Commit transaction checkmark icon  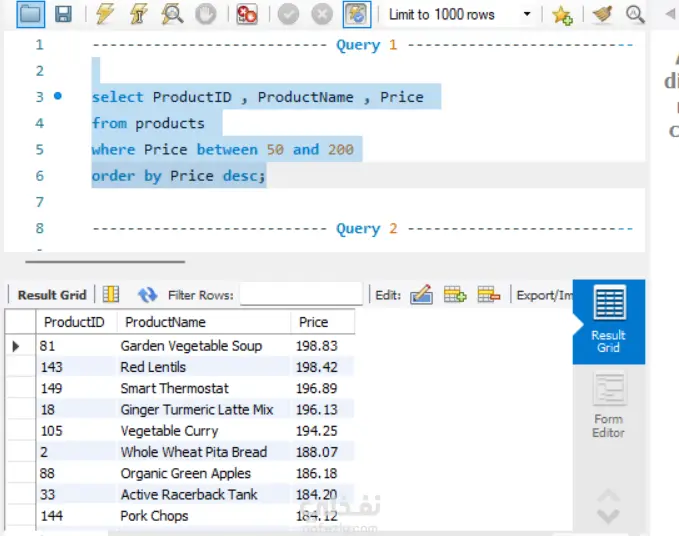point(288,14)
